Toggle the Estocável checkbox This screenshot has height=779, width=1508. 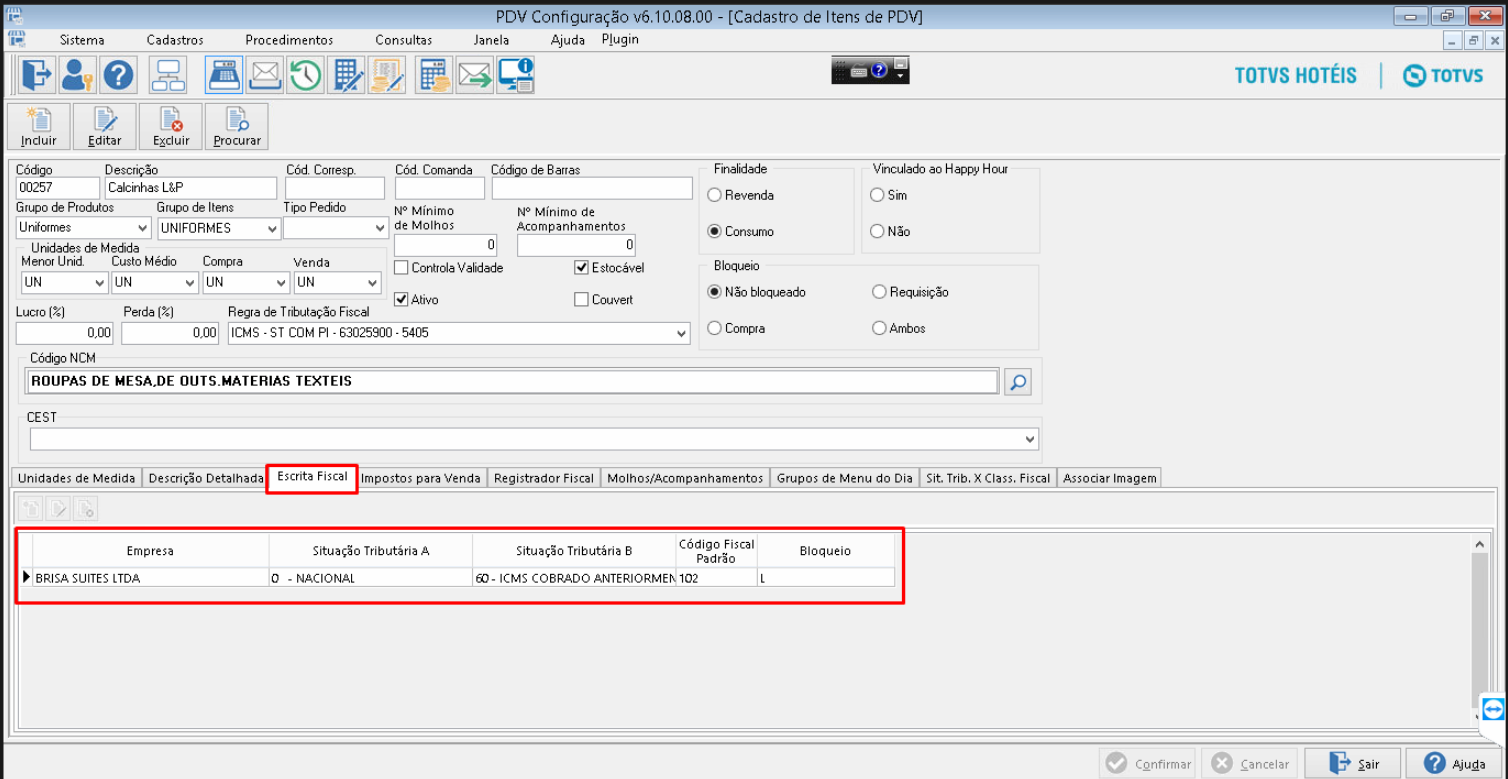tap(581, 268)
